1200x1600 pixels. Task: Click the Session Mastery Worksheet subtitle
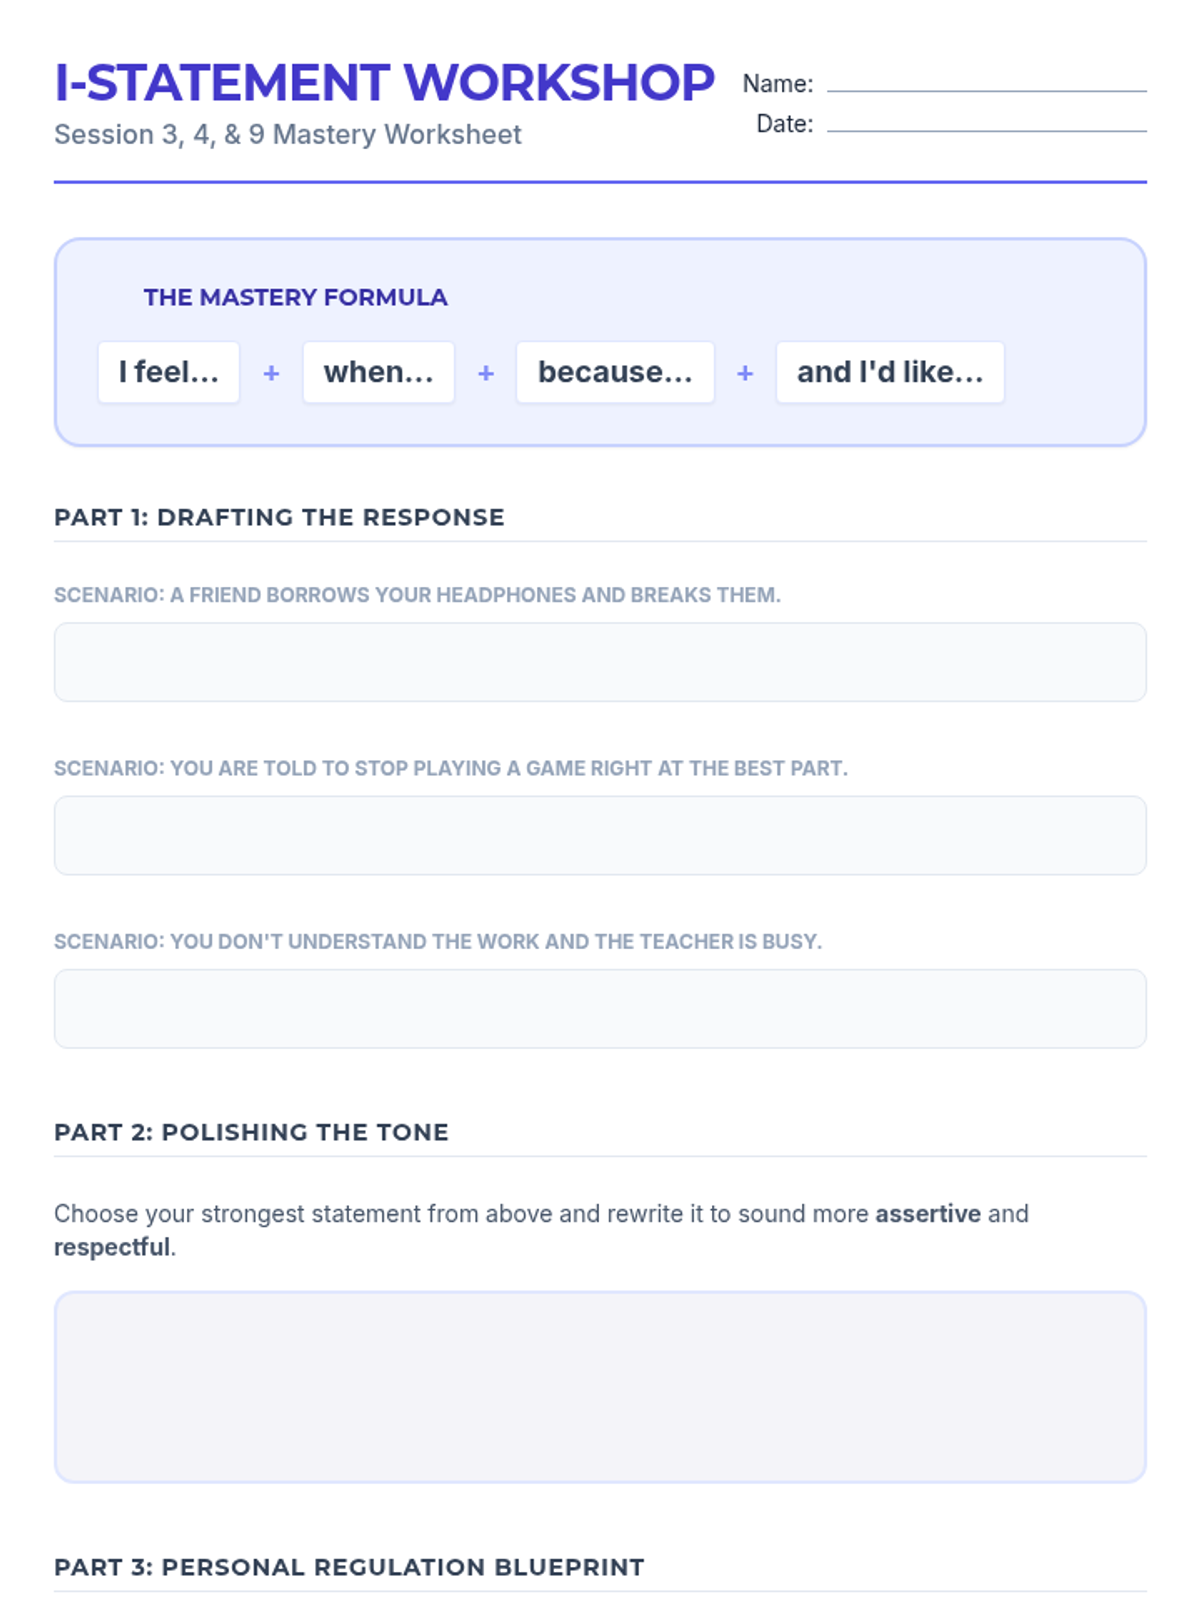pyautogui.click(x=288, y=134)
